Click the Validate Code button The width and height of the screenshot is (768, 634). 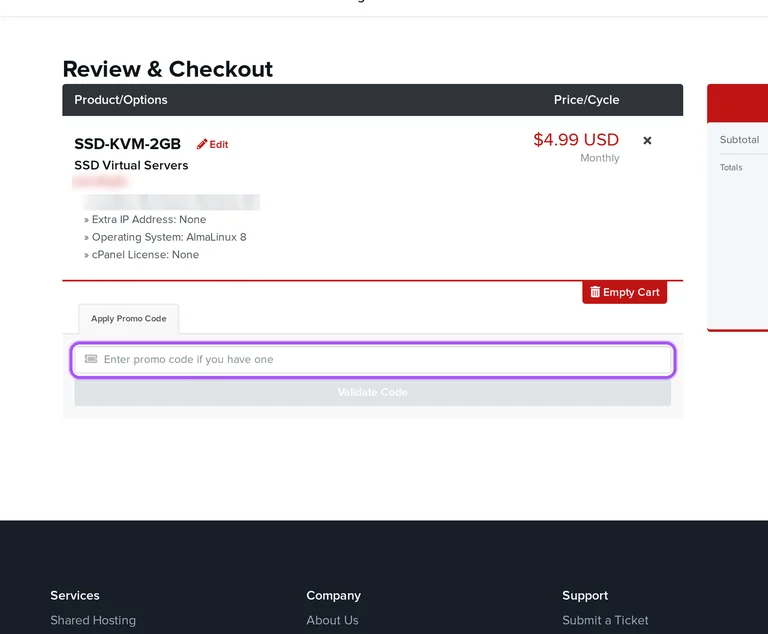coord(373,392)
